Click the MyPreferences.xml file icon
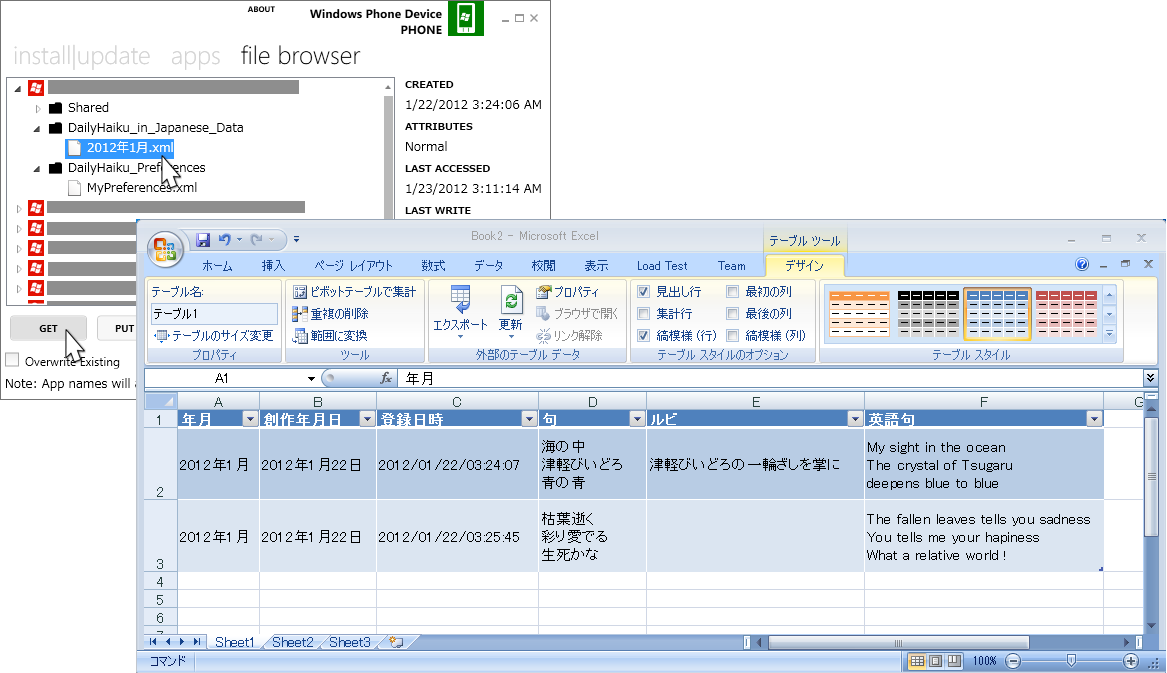The image size is (1167, 673). coord(74,188)
